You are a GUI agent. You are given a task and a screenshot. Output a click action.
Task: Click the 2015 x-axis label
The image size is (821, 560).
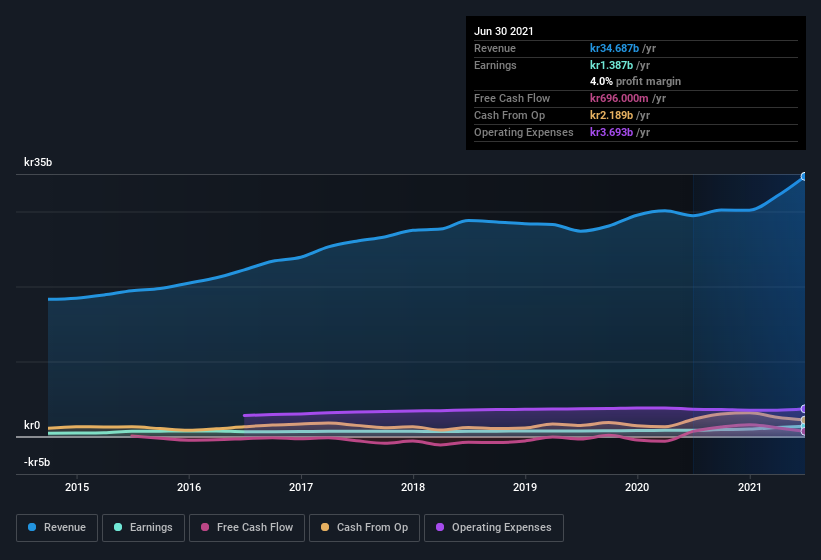pyautogui.click(x=77, y=487)
